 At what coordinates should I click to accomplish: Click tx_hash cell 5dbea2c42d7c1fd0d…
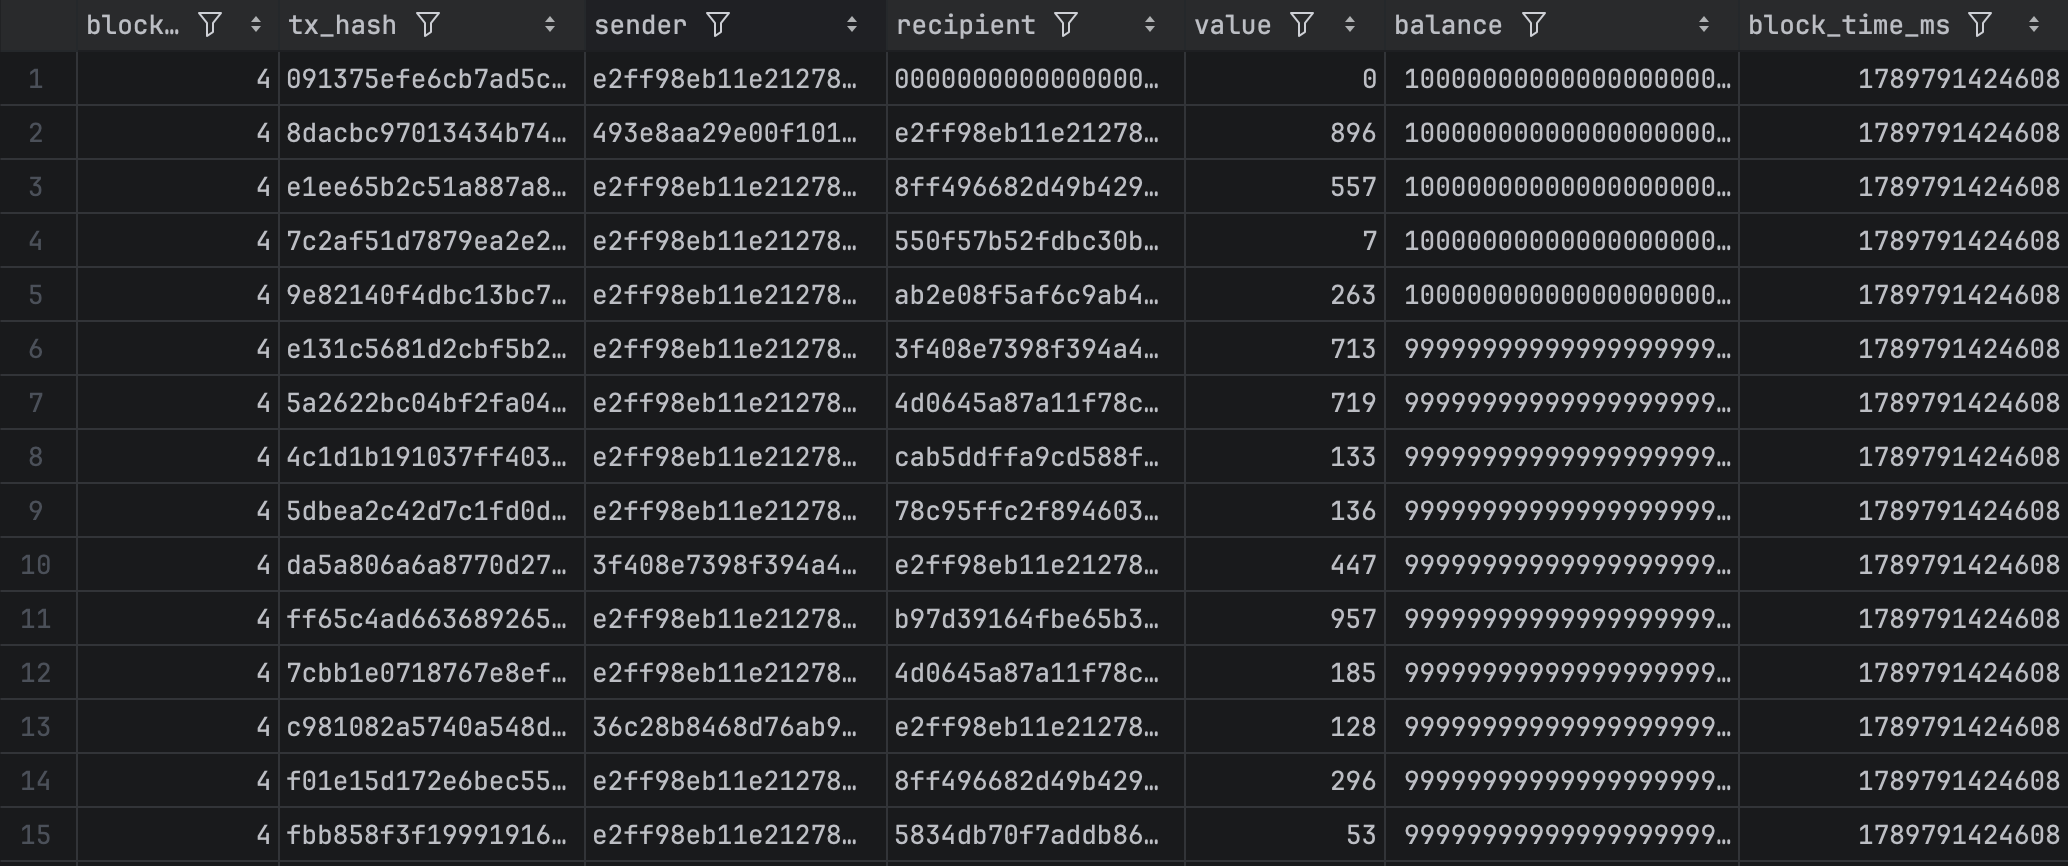[431, 511]
